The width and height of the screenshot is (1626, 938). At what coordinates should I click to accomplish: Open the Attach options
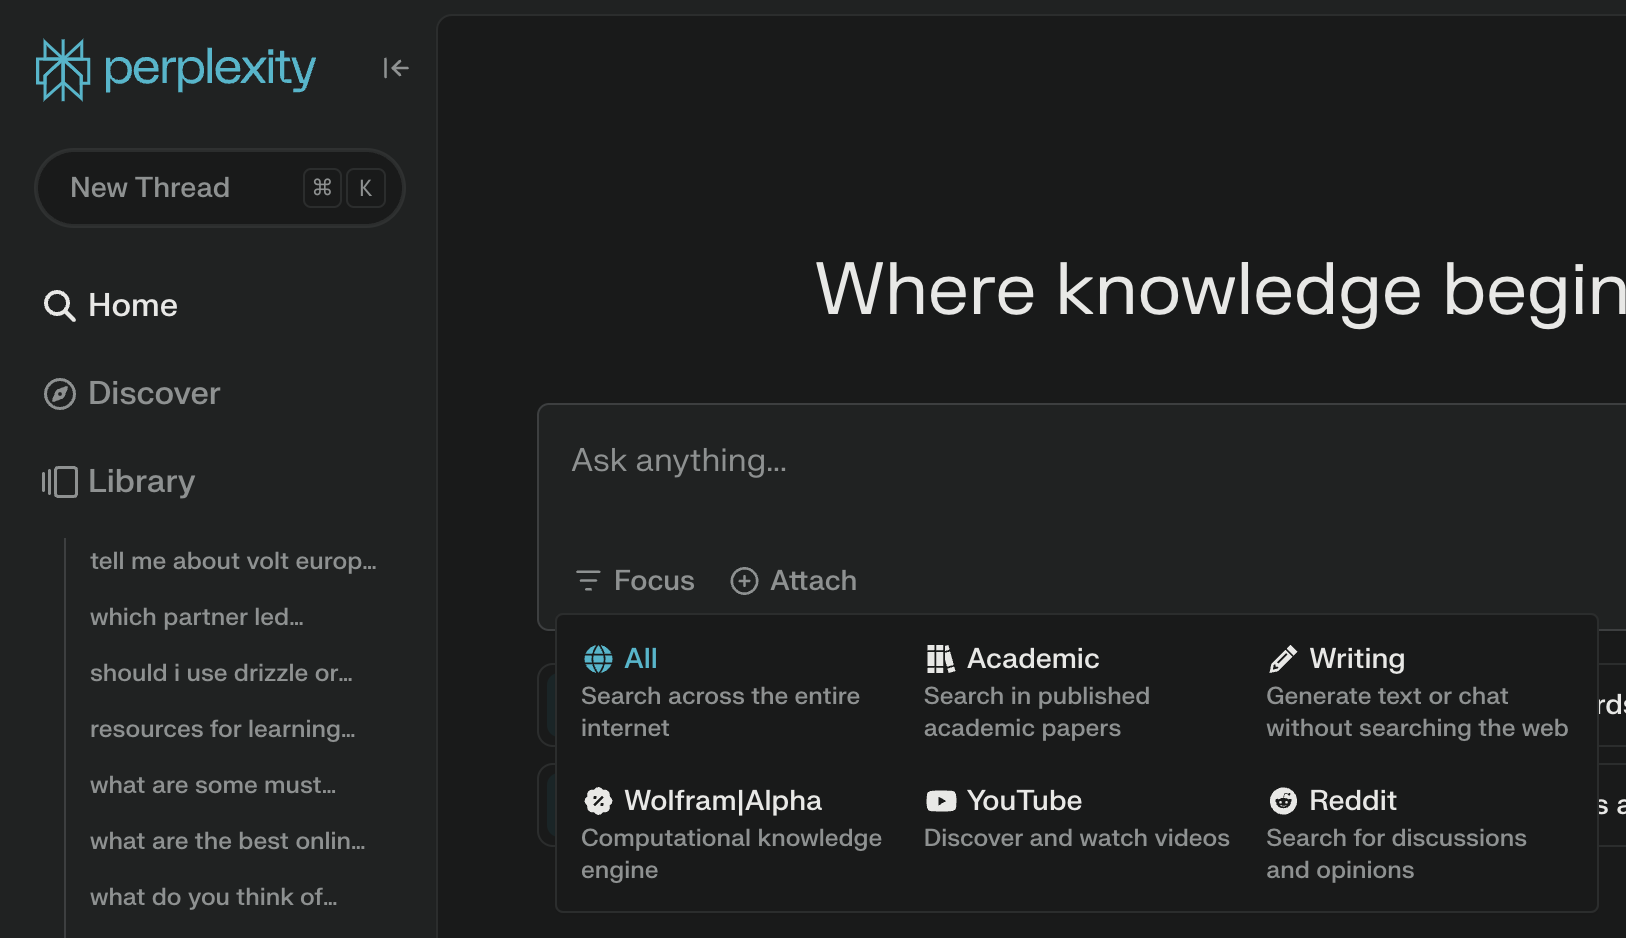[793, 580]
